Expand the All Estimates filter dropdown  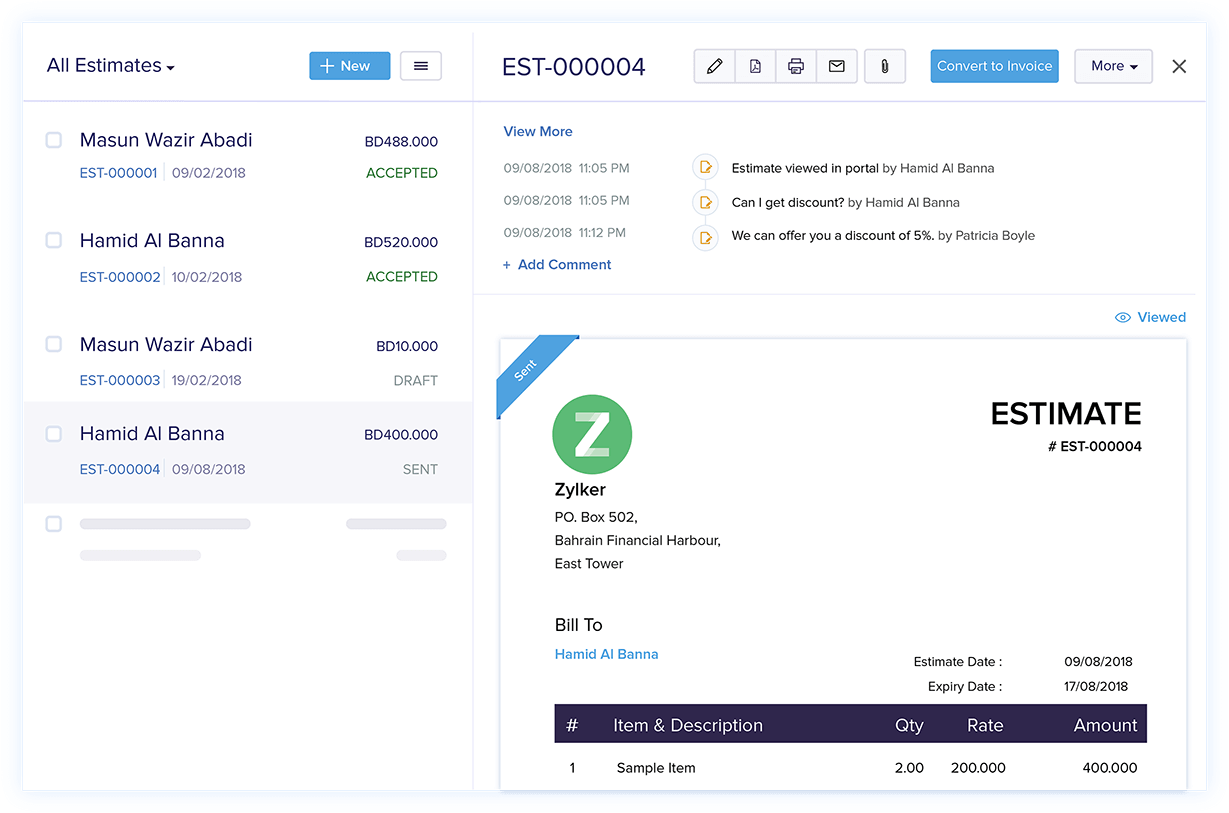(x=111, y=66)
